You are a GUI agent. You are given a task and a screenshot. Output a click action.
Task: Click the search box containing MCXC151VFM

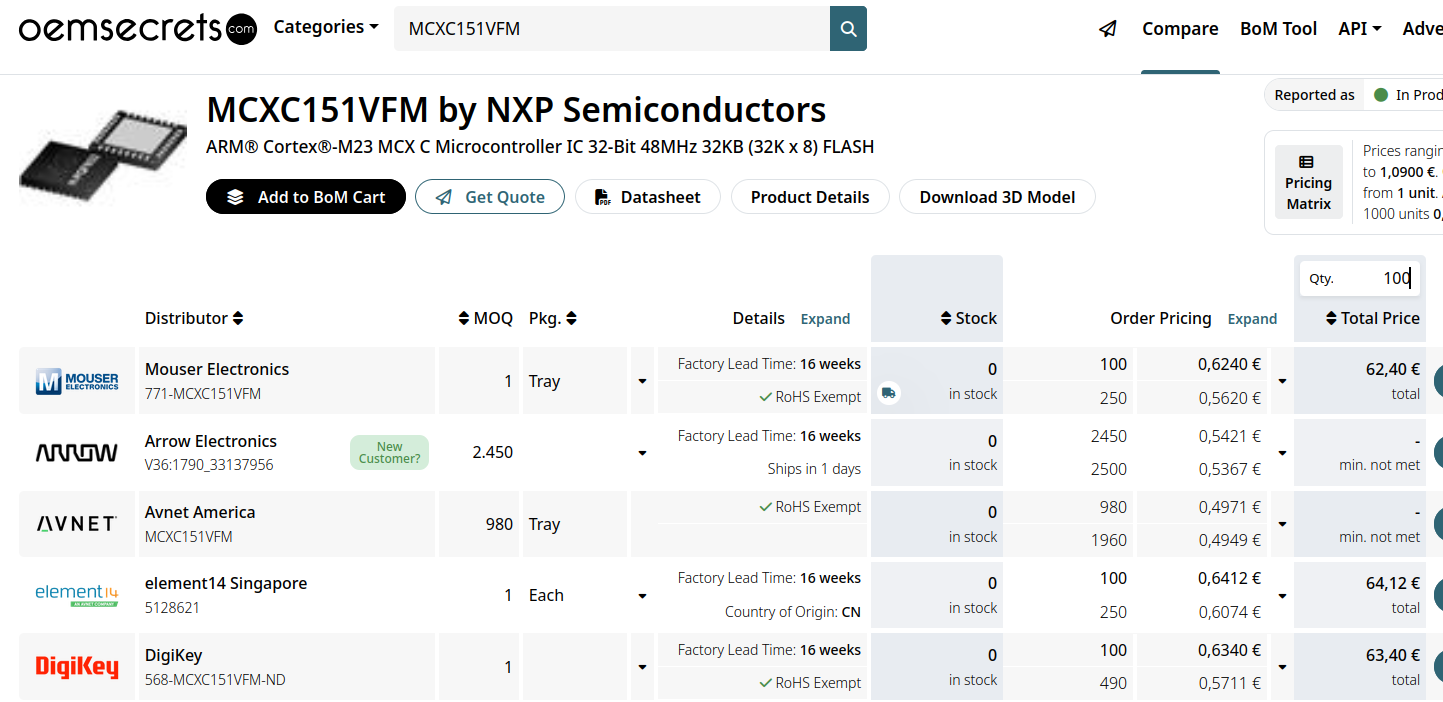(612, 29)
